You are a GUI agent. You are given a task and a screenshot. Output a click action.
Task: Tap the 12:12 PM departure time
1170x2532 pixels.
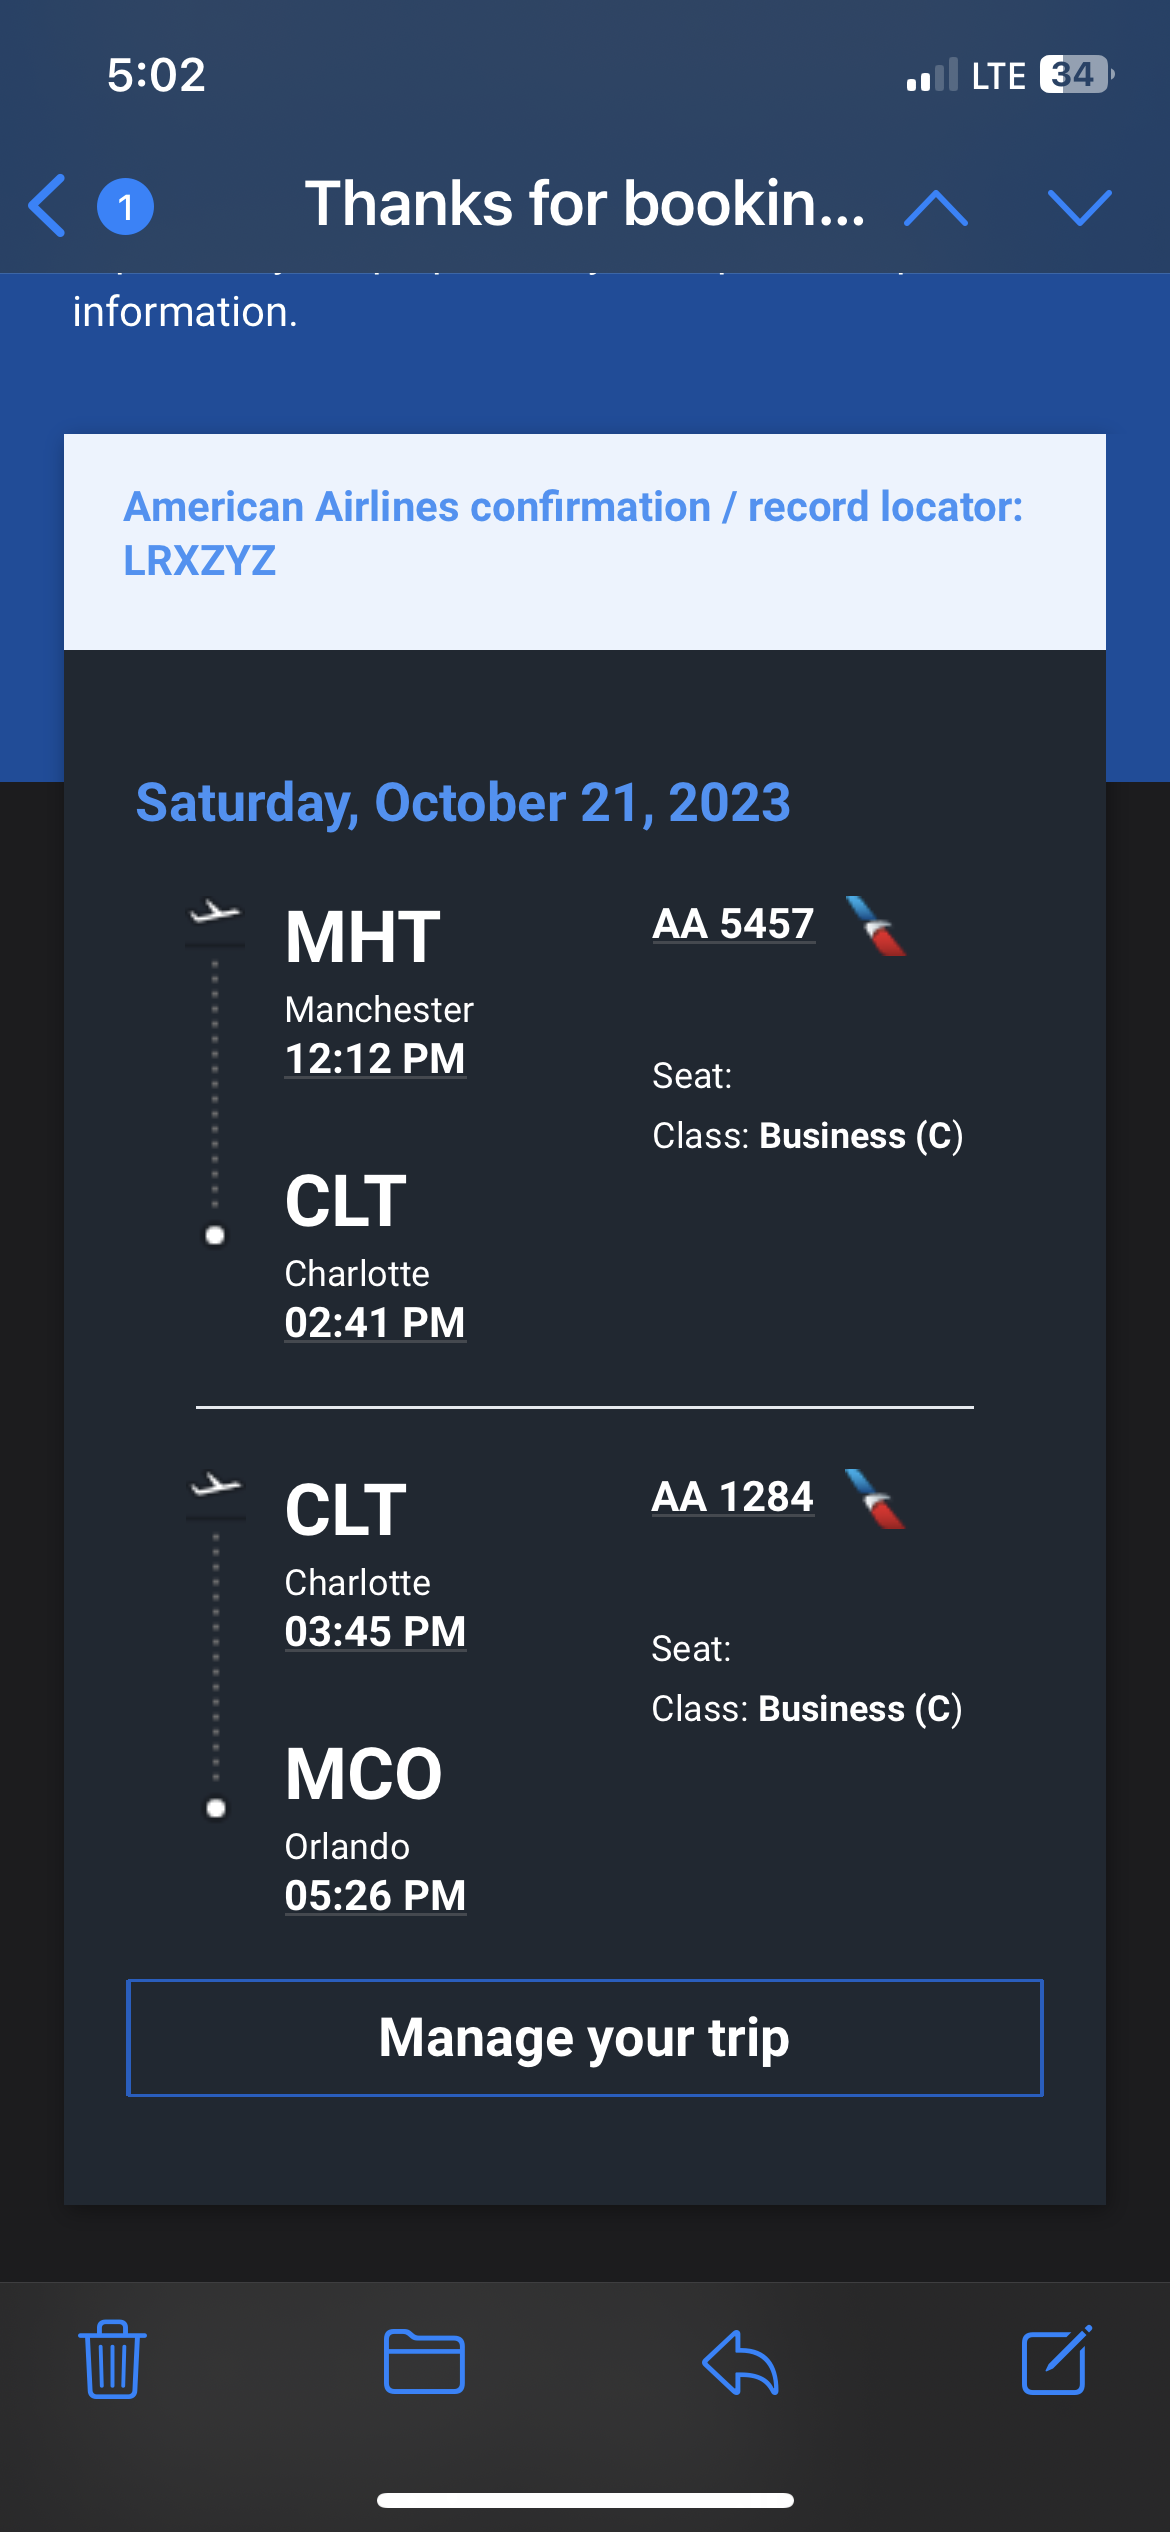[x=375, y=1059]
